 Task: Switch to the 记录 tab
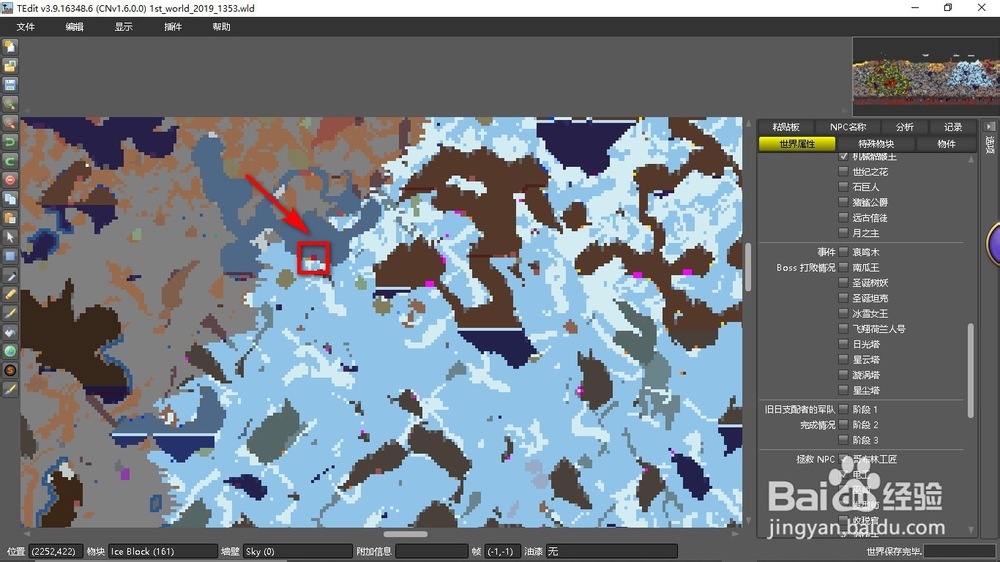pyautogui.click(x=953, y=127)
